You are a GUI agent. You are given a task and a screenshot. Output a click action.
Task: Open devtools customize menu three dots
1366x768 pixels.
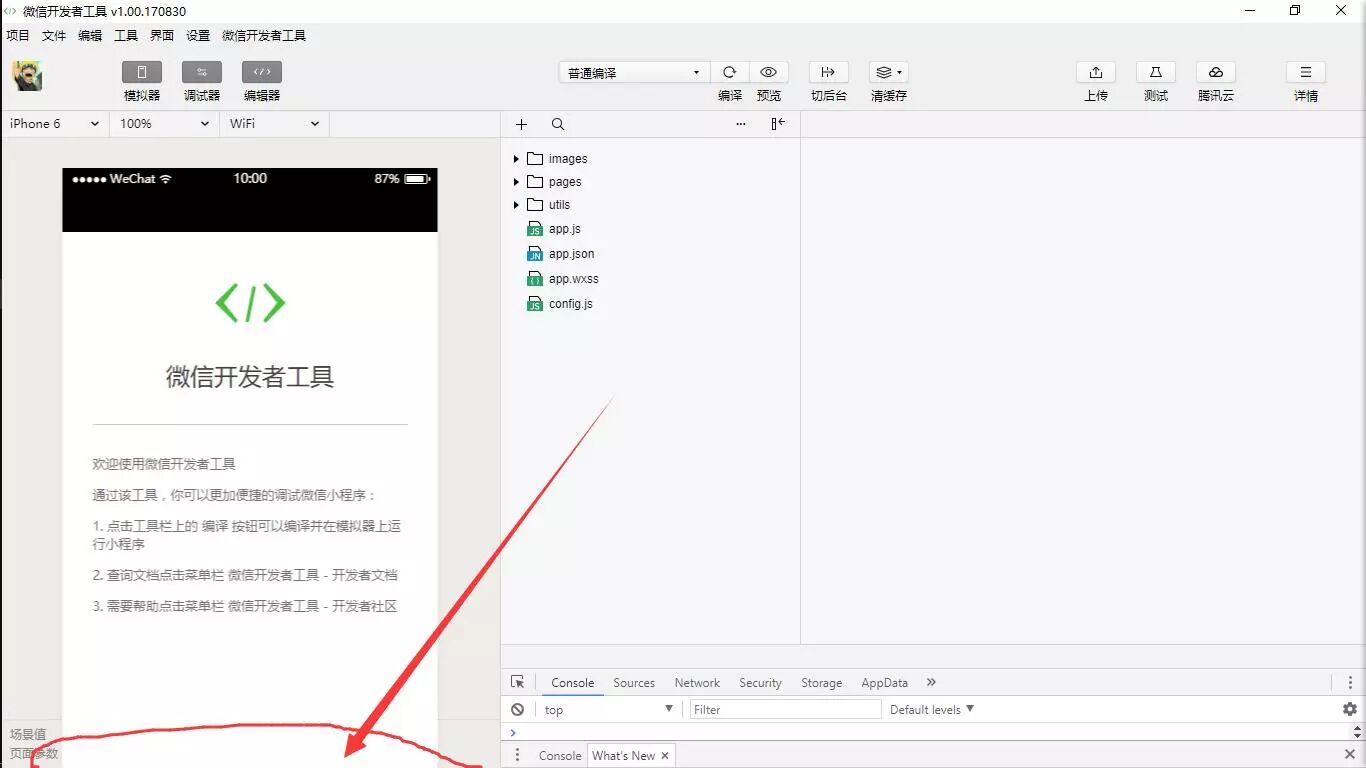1350,682
